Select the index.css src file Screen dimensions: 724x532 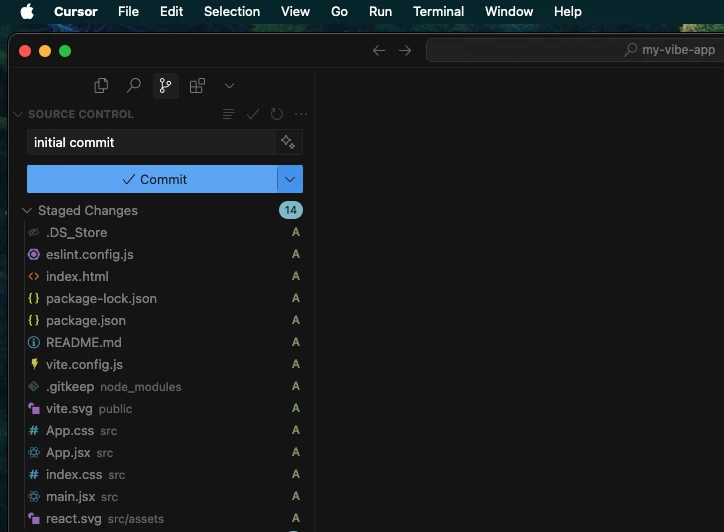tap(163, 474)
